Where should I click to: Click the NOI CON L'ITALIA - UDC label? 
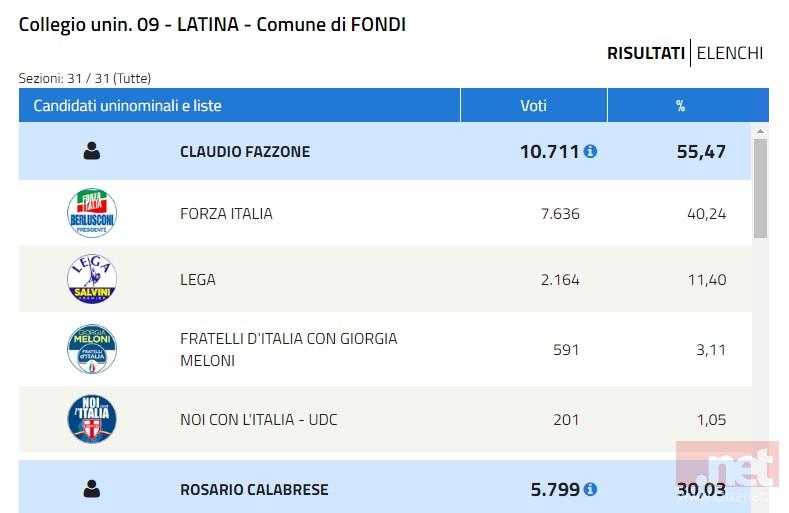[x=259, y=420]
